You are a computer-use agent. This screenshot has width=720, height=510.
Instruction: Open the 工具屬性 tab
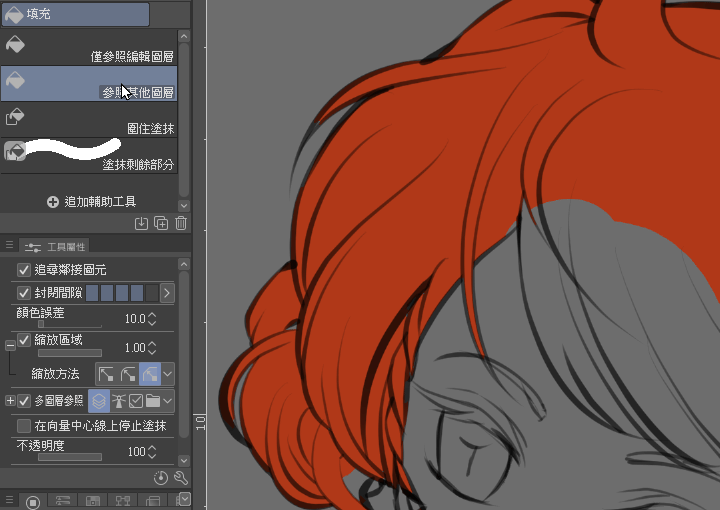tap(55, 247)
